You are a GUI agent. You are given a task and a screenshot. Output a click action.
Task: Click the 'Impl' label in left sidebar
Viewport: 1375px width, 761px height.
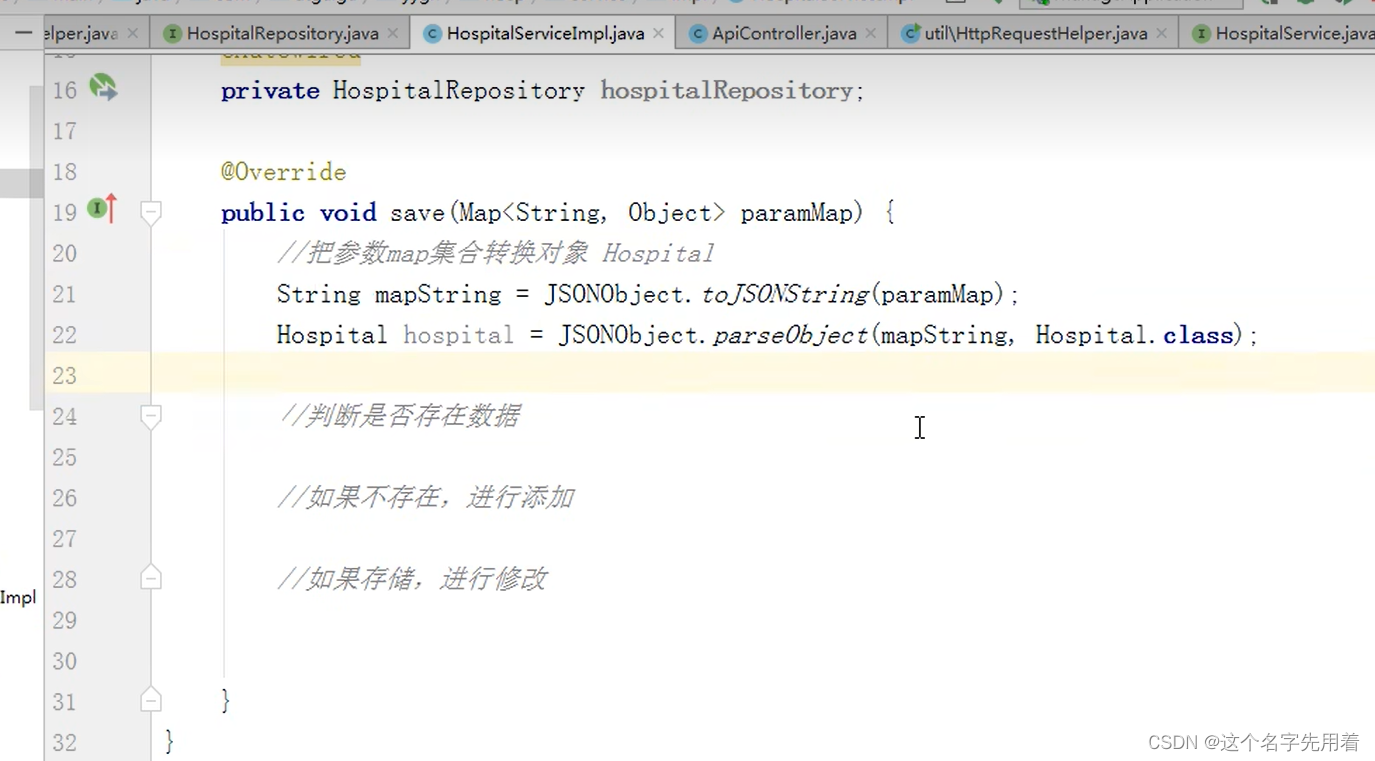[x=18, y=598]
